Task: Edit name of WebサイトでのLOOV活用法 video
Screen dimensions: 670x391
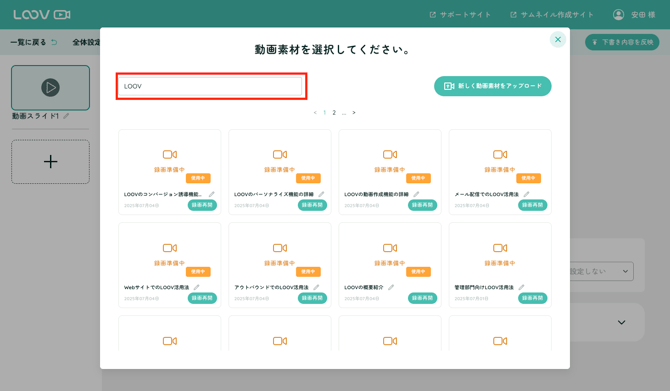Action: (197, 287)
